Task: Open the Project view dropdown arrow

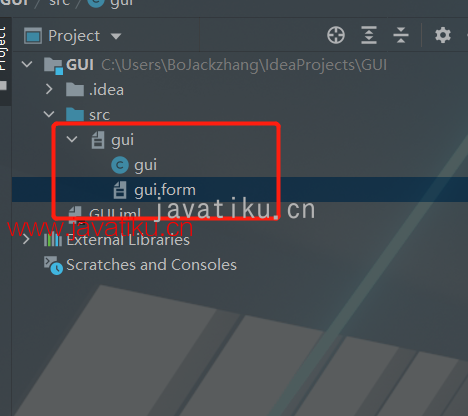Action: pos(116,36)
